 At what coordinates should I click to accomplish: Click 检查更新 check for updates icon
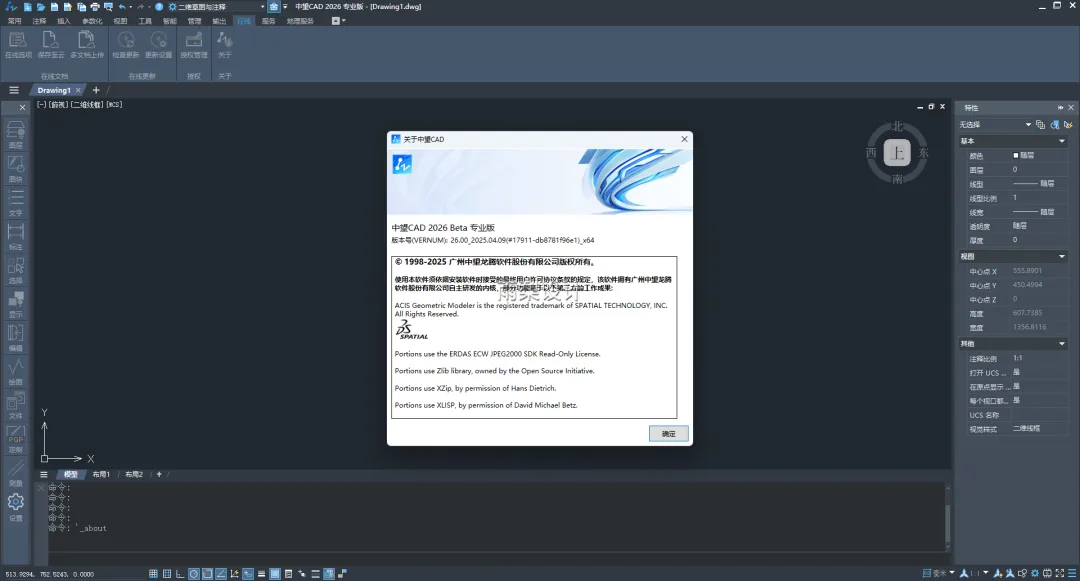(x=125, y=45)
